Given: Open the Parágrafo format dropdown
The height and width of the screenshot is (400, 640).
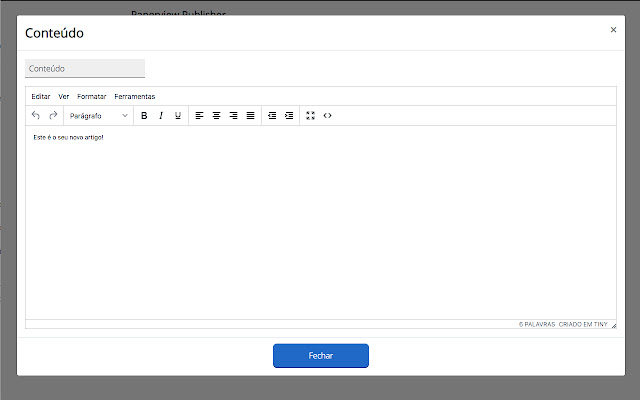Looking at the screenshot, I should click(98, 116).
